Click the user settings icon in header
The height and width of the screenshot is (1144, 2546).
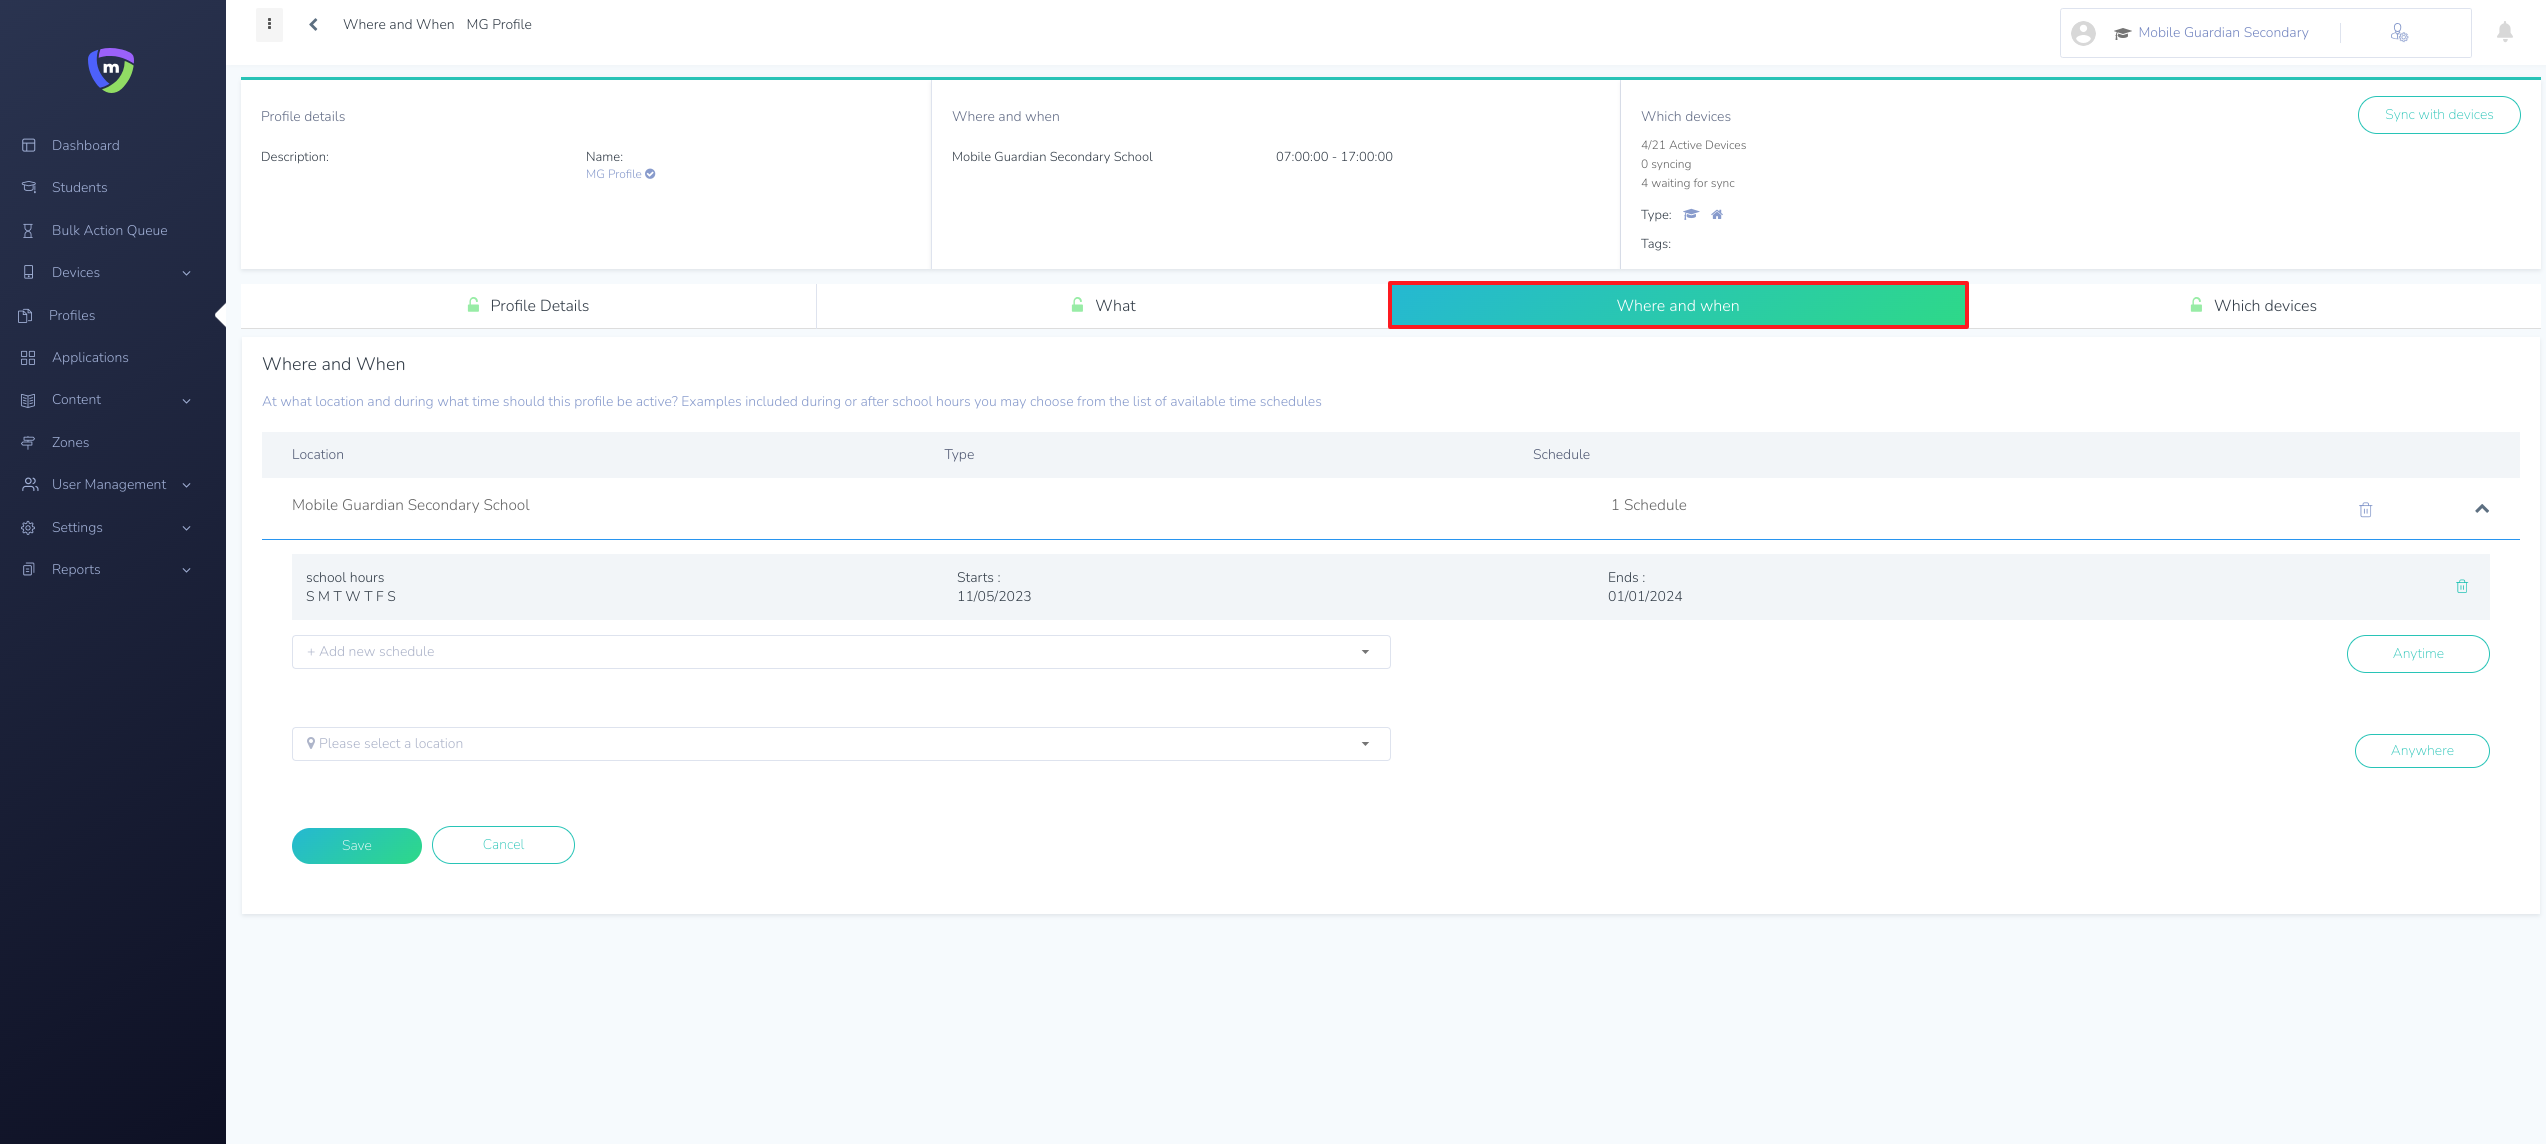pos(2399,33)
